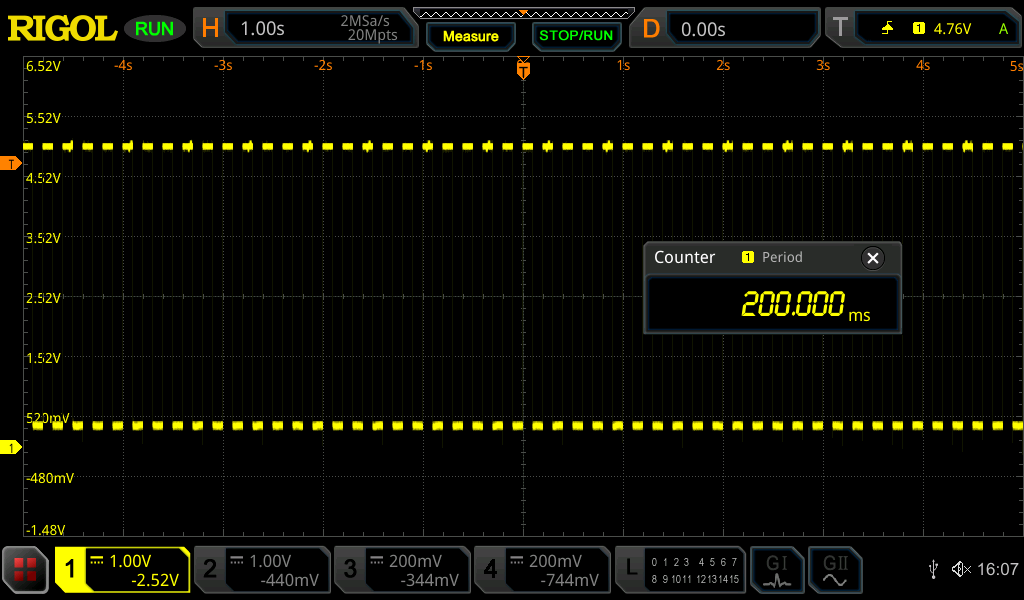Close the Counter window

click(x=872, y=258)
